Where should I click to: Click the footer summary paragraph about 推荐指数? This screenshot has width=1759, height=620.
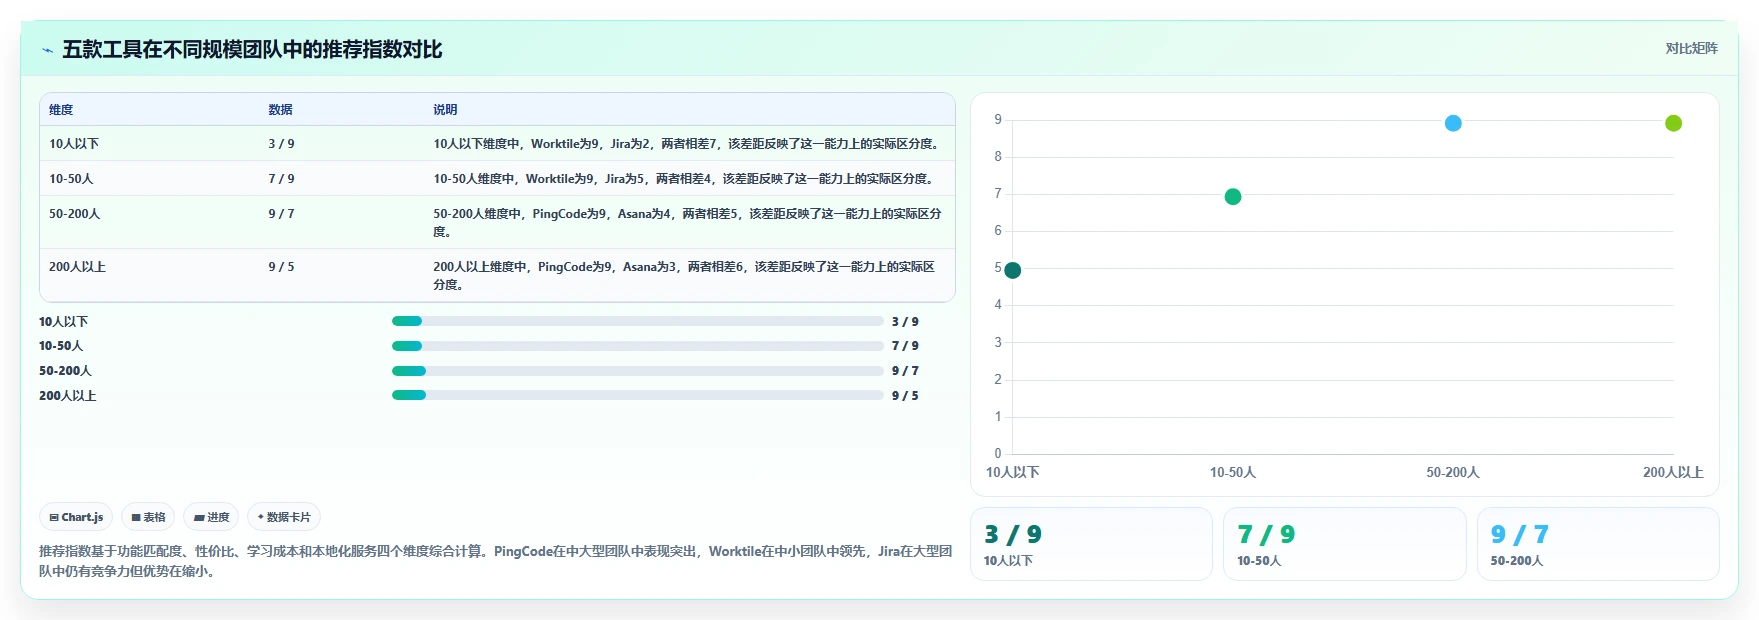pyautogui.click(x=496, y=561)
